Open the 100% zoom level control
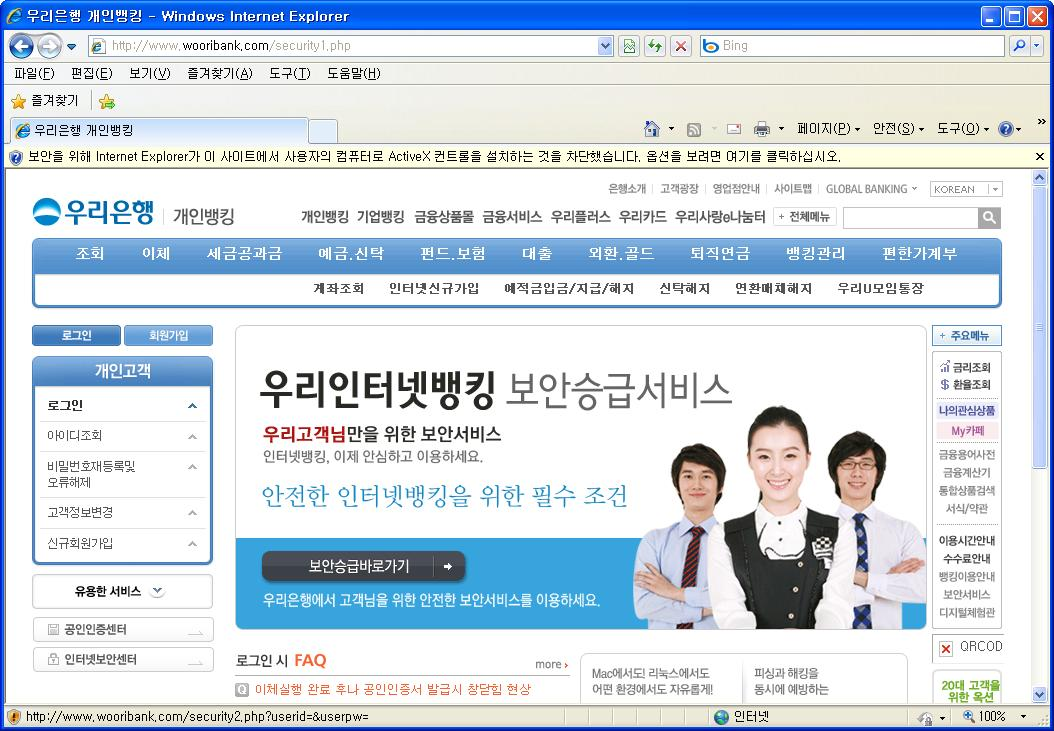 [x=994, y=717]
